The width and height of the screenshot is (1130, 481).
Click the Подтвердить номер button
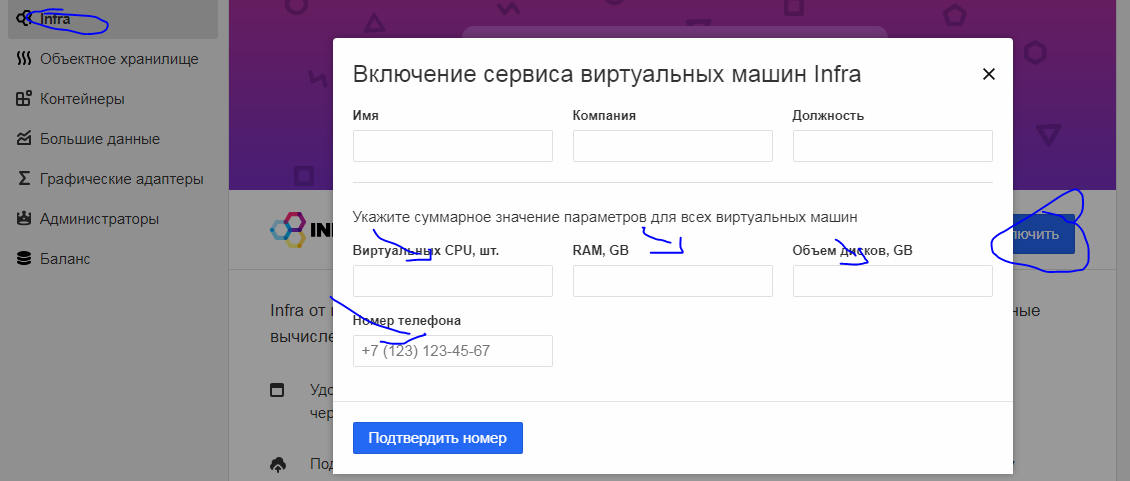pos(437,438)
